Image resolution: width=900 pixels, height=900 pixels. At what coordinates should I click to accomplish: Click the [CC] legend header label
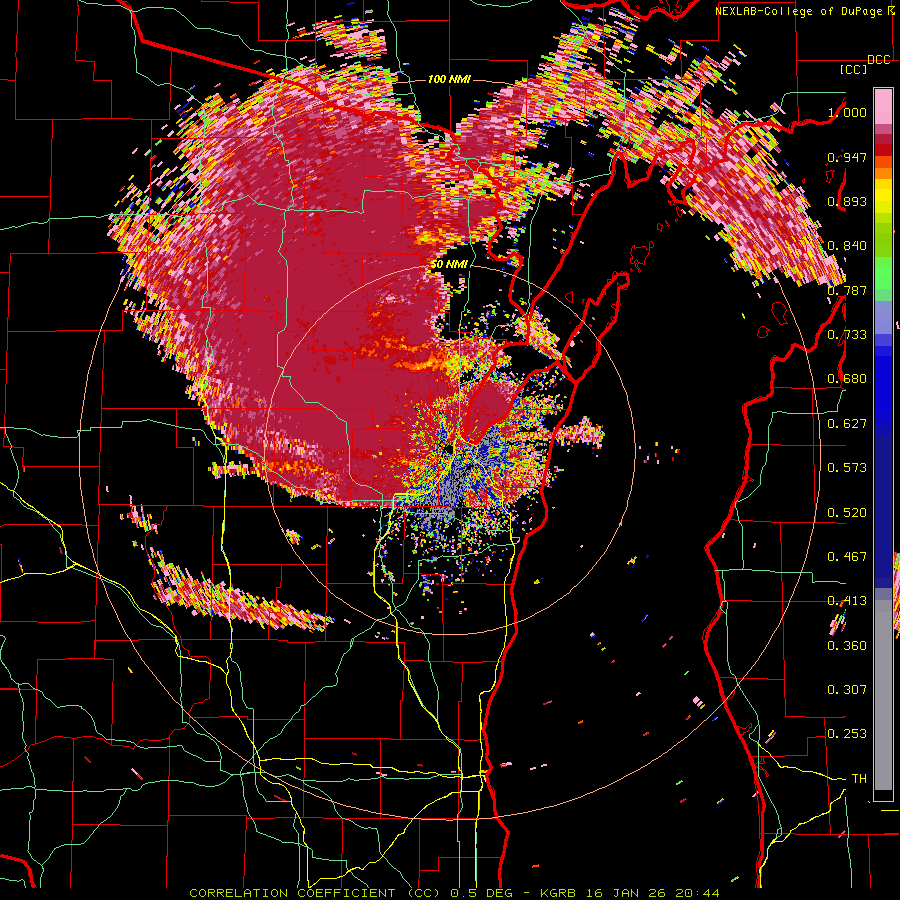854,69
